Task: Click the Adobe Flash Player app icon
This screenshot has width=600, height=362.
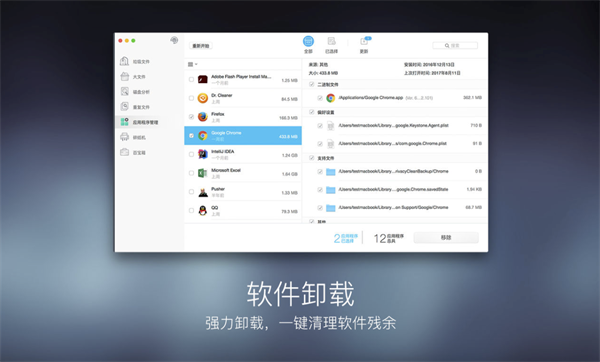Action: tap(203, 80)
